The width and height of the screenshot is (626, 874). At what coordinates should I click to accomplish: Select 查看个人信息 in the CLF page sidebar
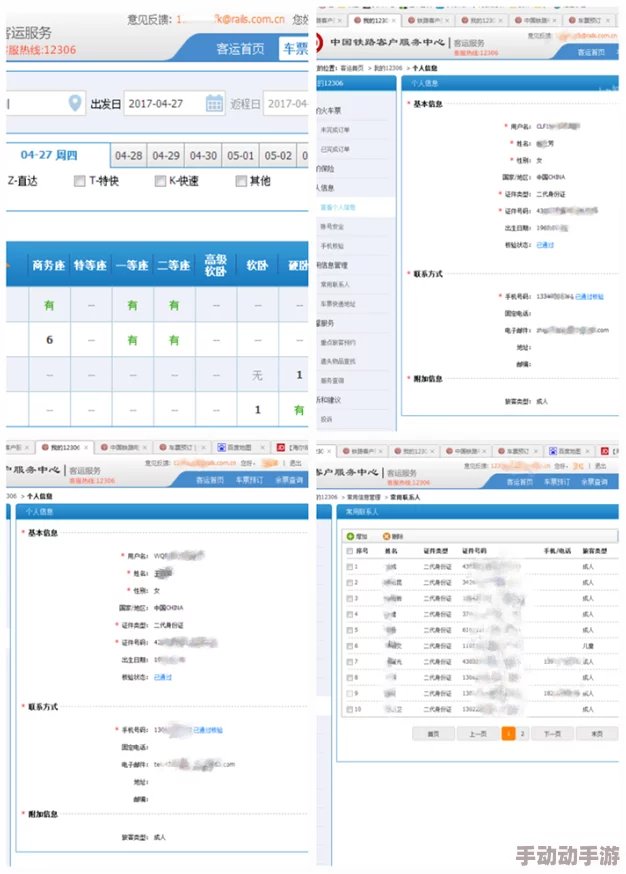click(x=338, y=207)
